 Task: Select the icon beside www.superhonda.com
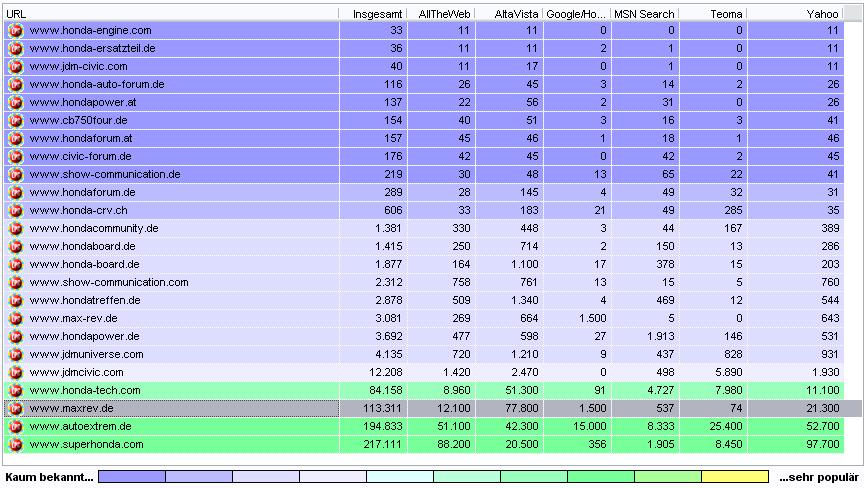[x=15, y=445]
